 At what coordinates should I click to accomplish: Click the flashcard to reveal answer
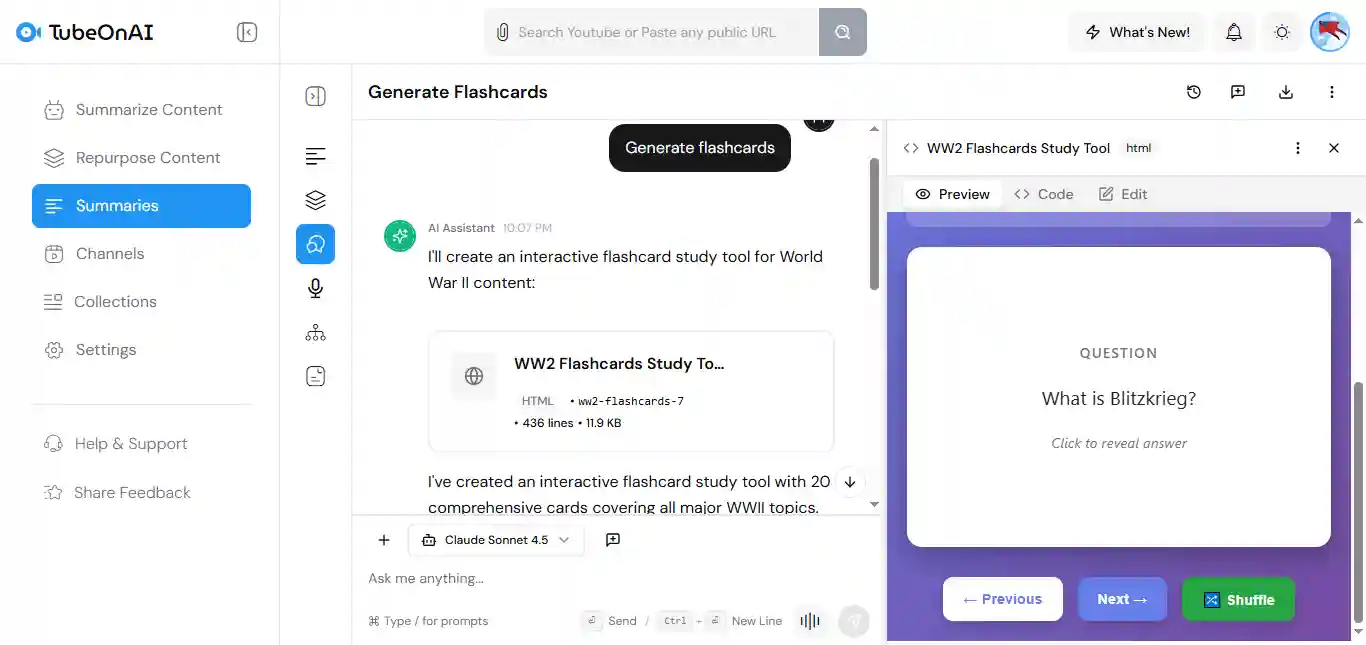[1118, 398]
